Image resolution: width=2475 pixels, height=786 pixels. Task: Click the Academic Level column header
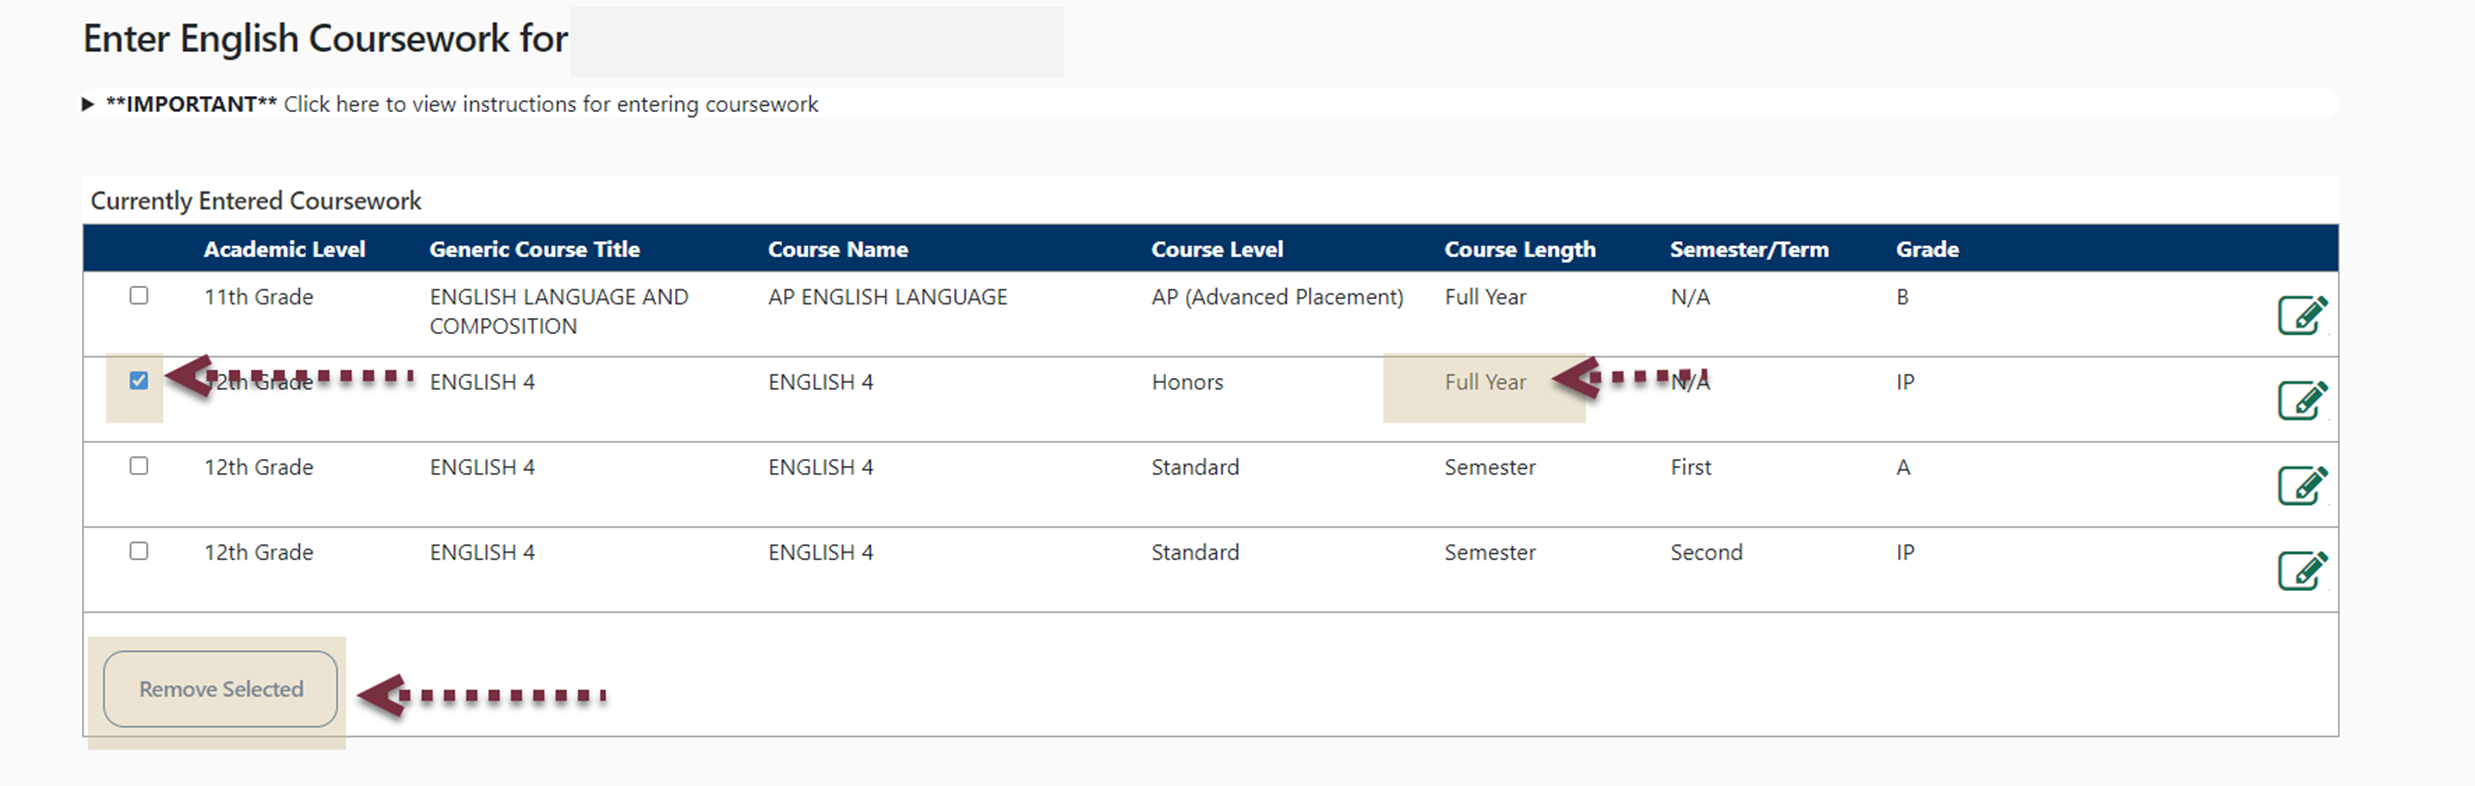coord(284,249)
